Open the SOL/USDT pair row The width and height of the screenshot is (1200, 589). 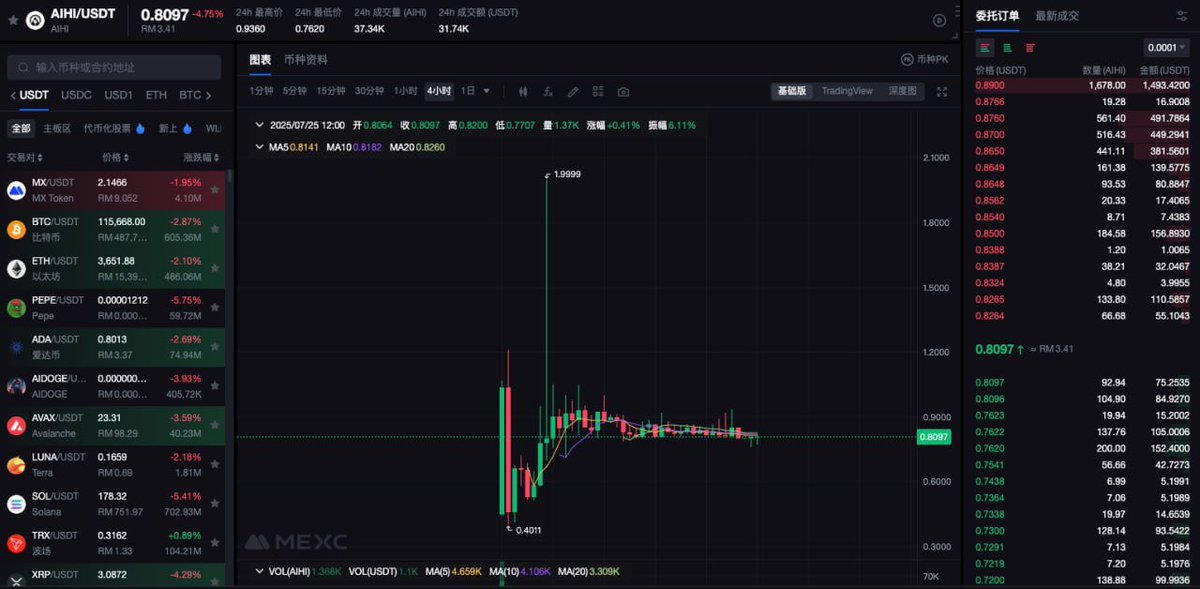pos(113,503)
